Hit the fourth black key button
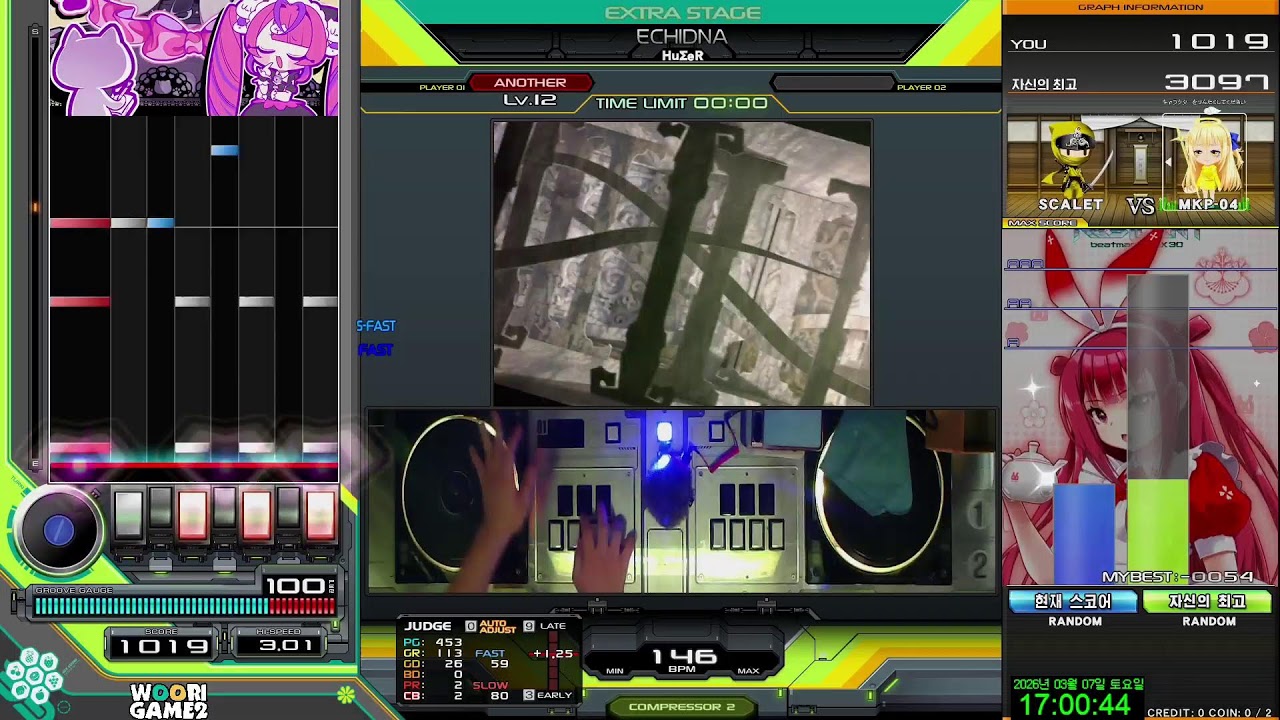The width and height of the screenshot is (1280, 720). [224, 510]
